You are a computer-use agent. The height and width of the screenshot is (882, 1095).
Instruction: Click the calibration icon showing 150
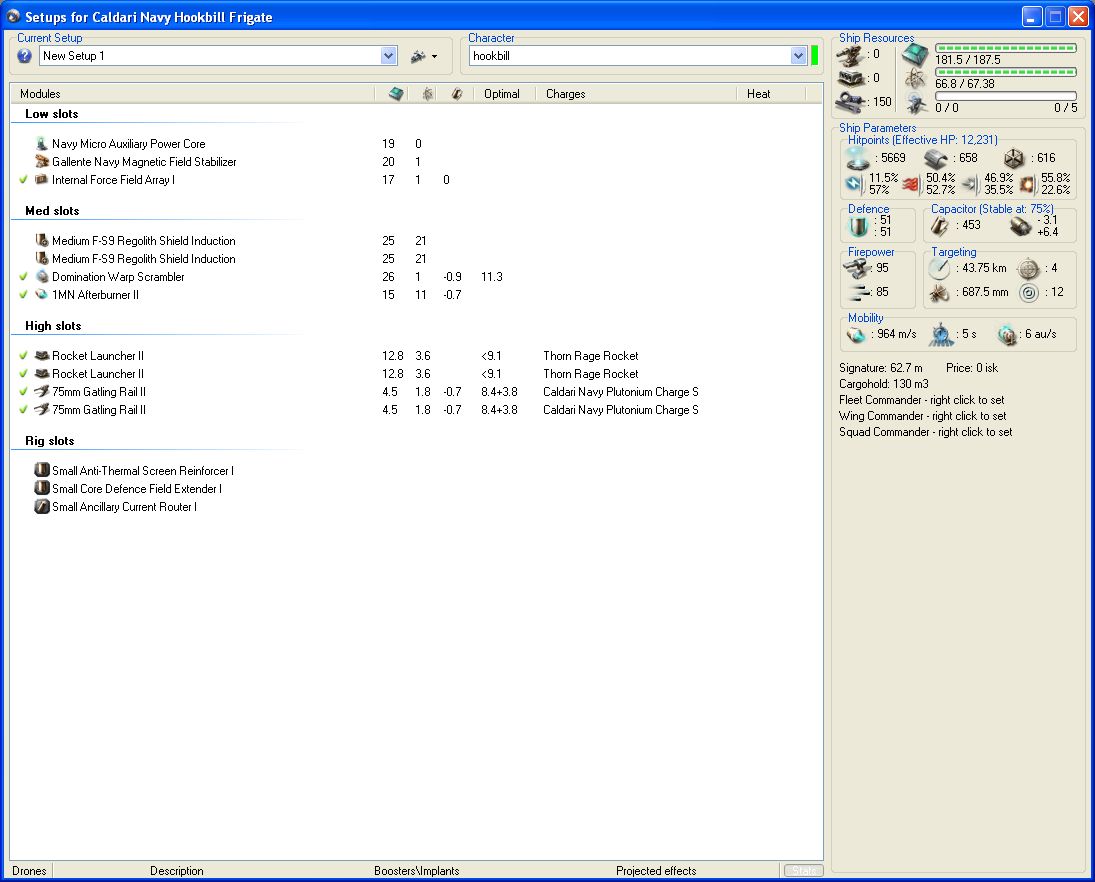point(850,102)
